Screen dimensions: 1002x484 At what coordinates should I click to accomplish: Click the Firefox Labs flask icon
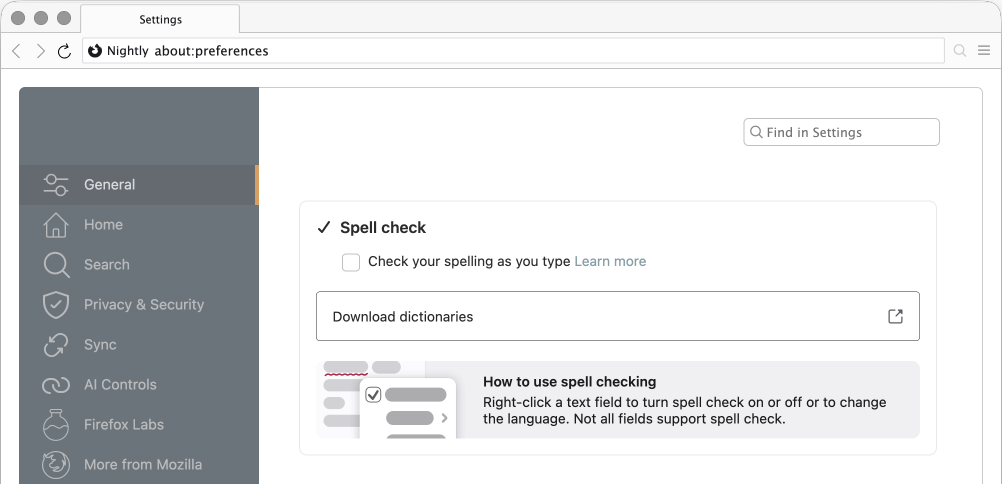pos(55,425)
